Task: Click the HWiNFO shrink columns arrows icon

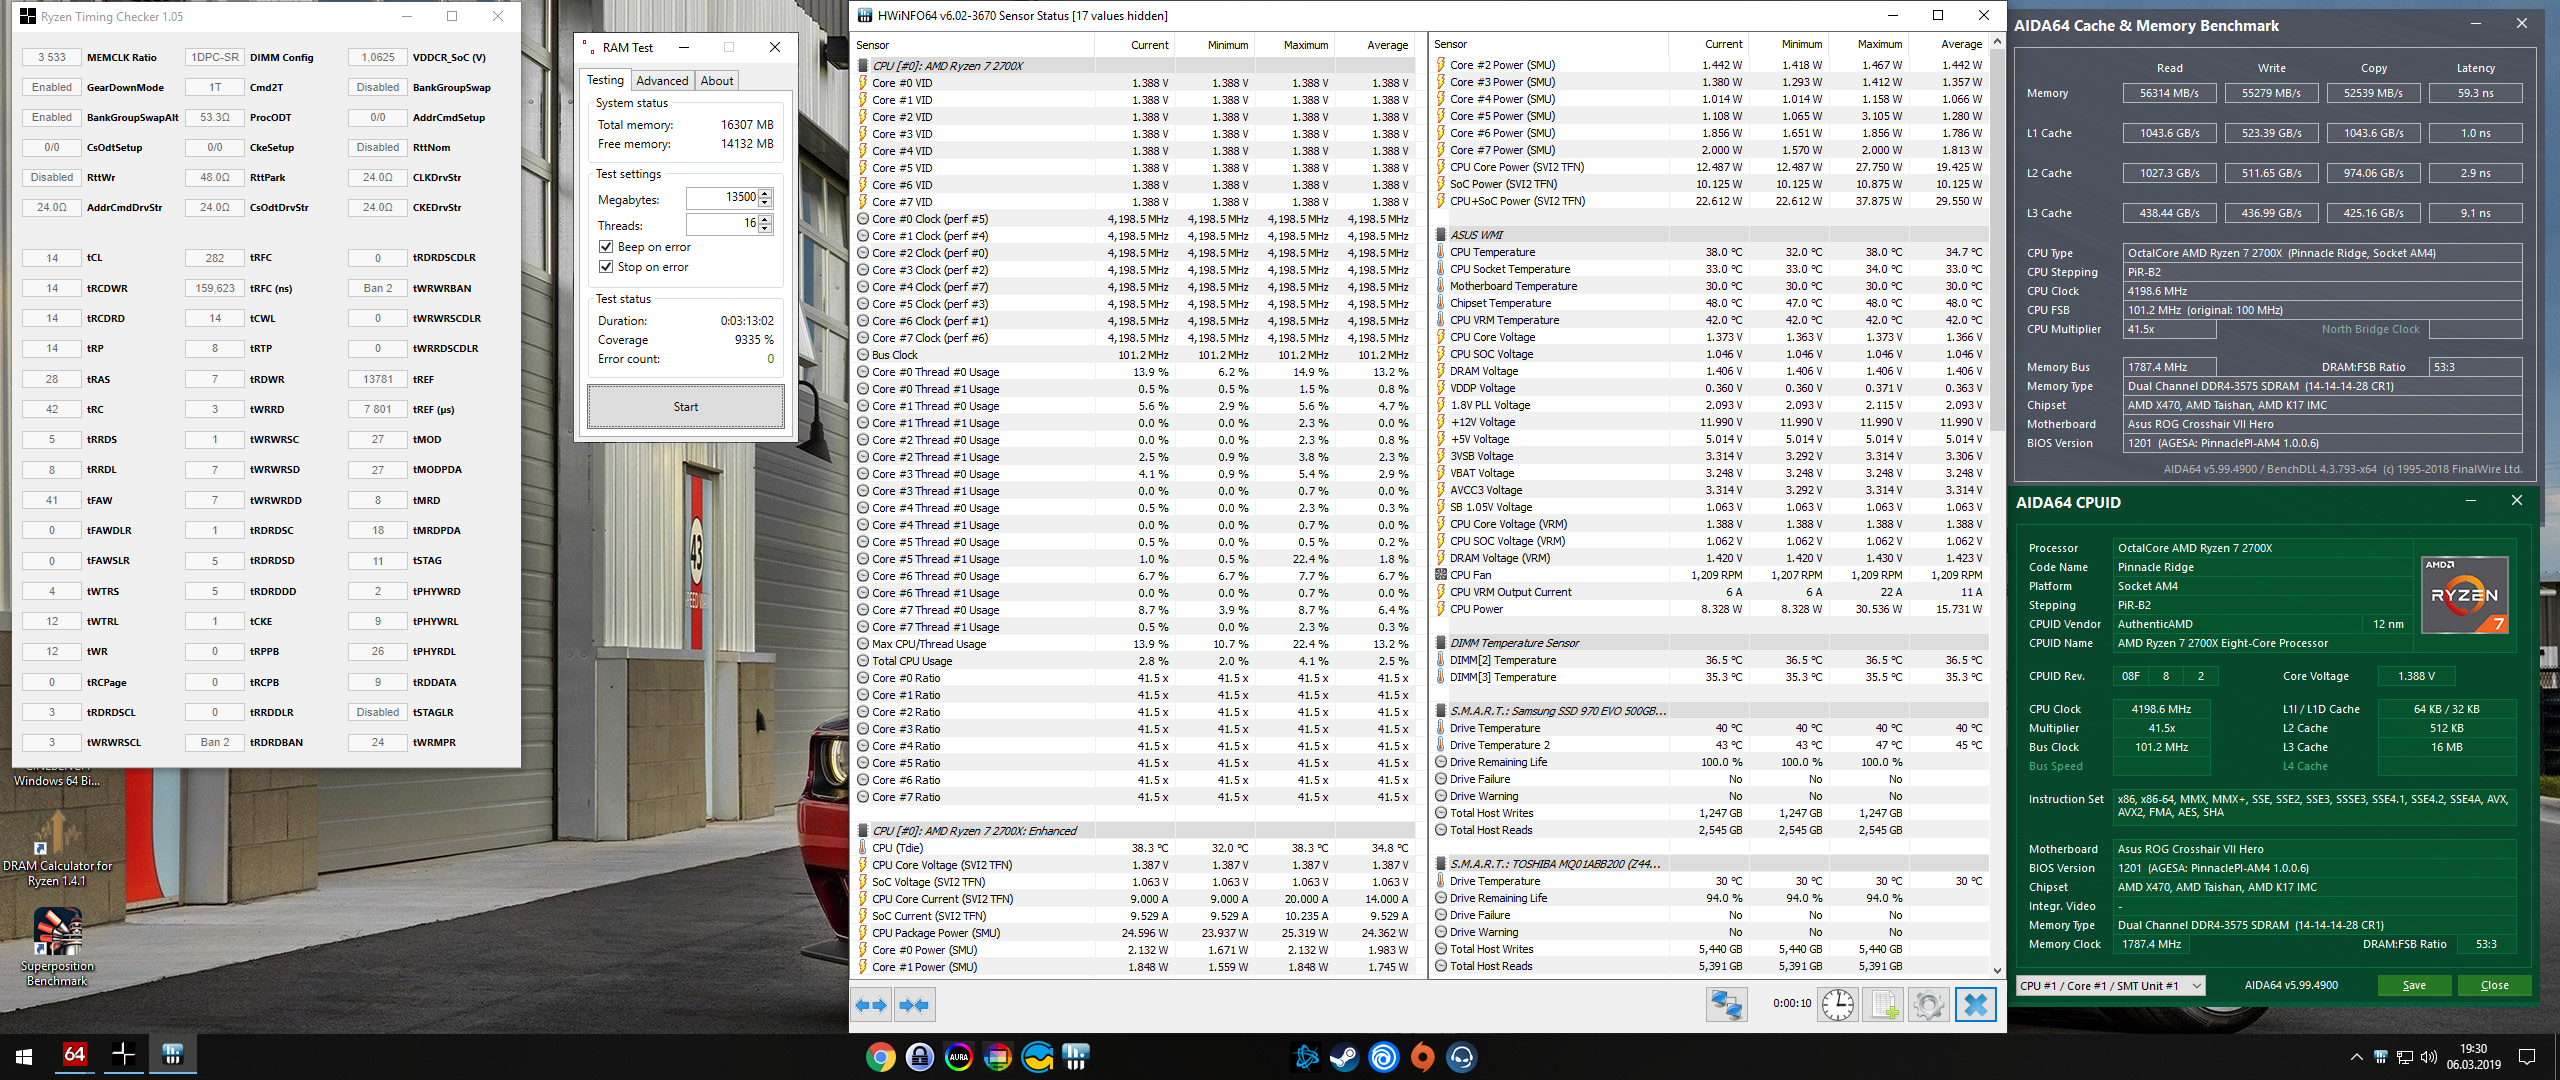Action: pos(914,1005)
